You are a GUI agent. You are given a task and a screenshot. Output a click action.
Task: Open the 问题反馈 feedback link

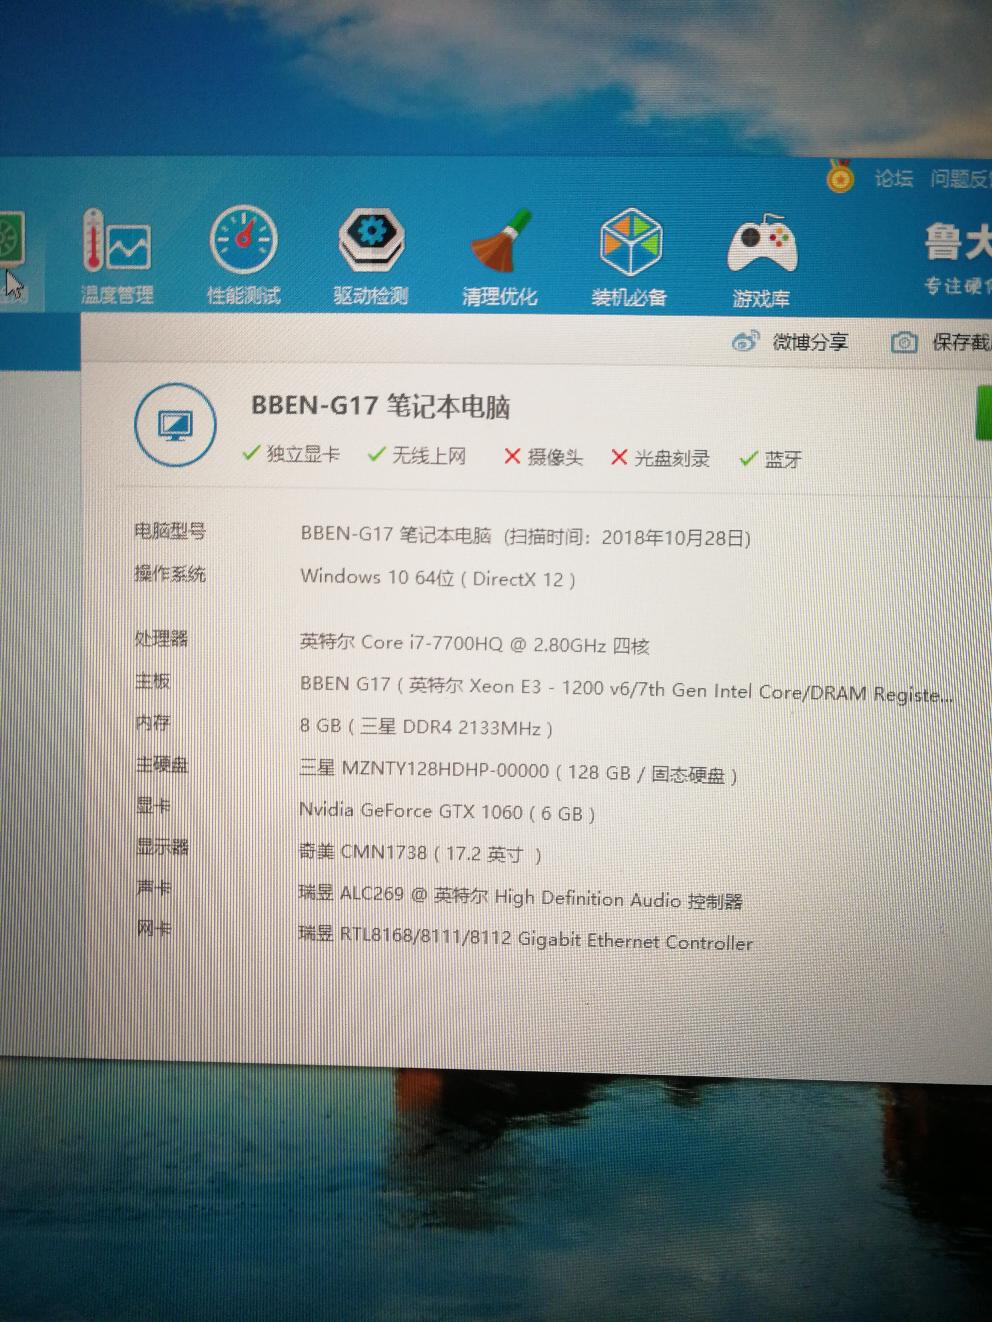pyautogui.click(x=960, y=180)
